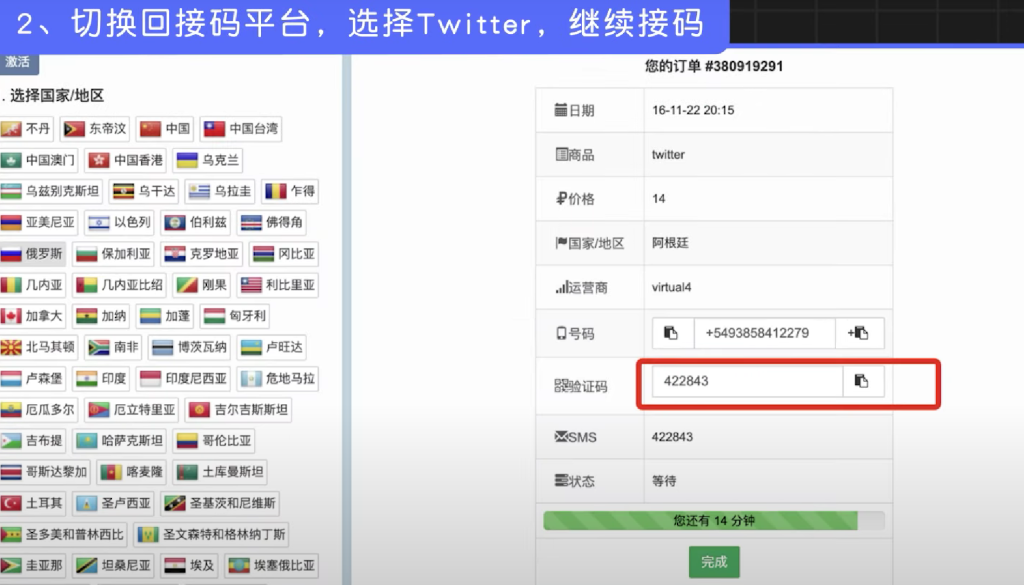Choose country 土库曼斯坦
This screenshot has width=1024, height=585.
tap(220, 472)
